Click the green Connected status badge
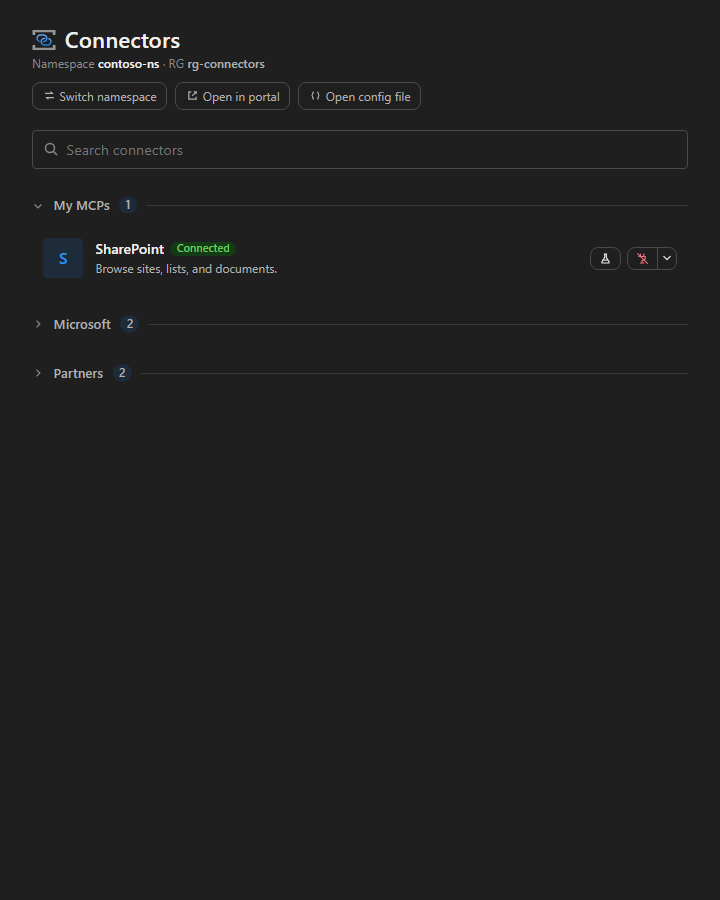 tap(203, 249)
